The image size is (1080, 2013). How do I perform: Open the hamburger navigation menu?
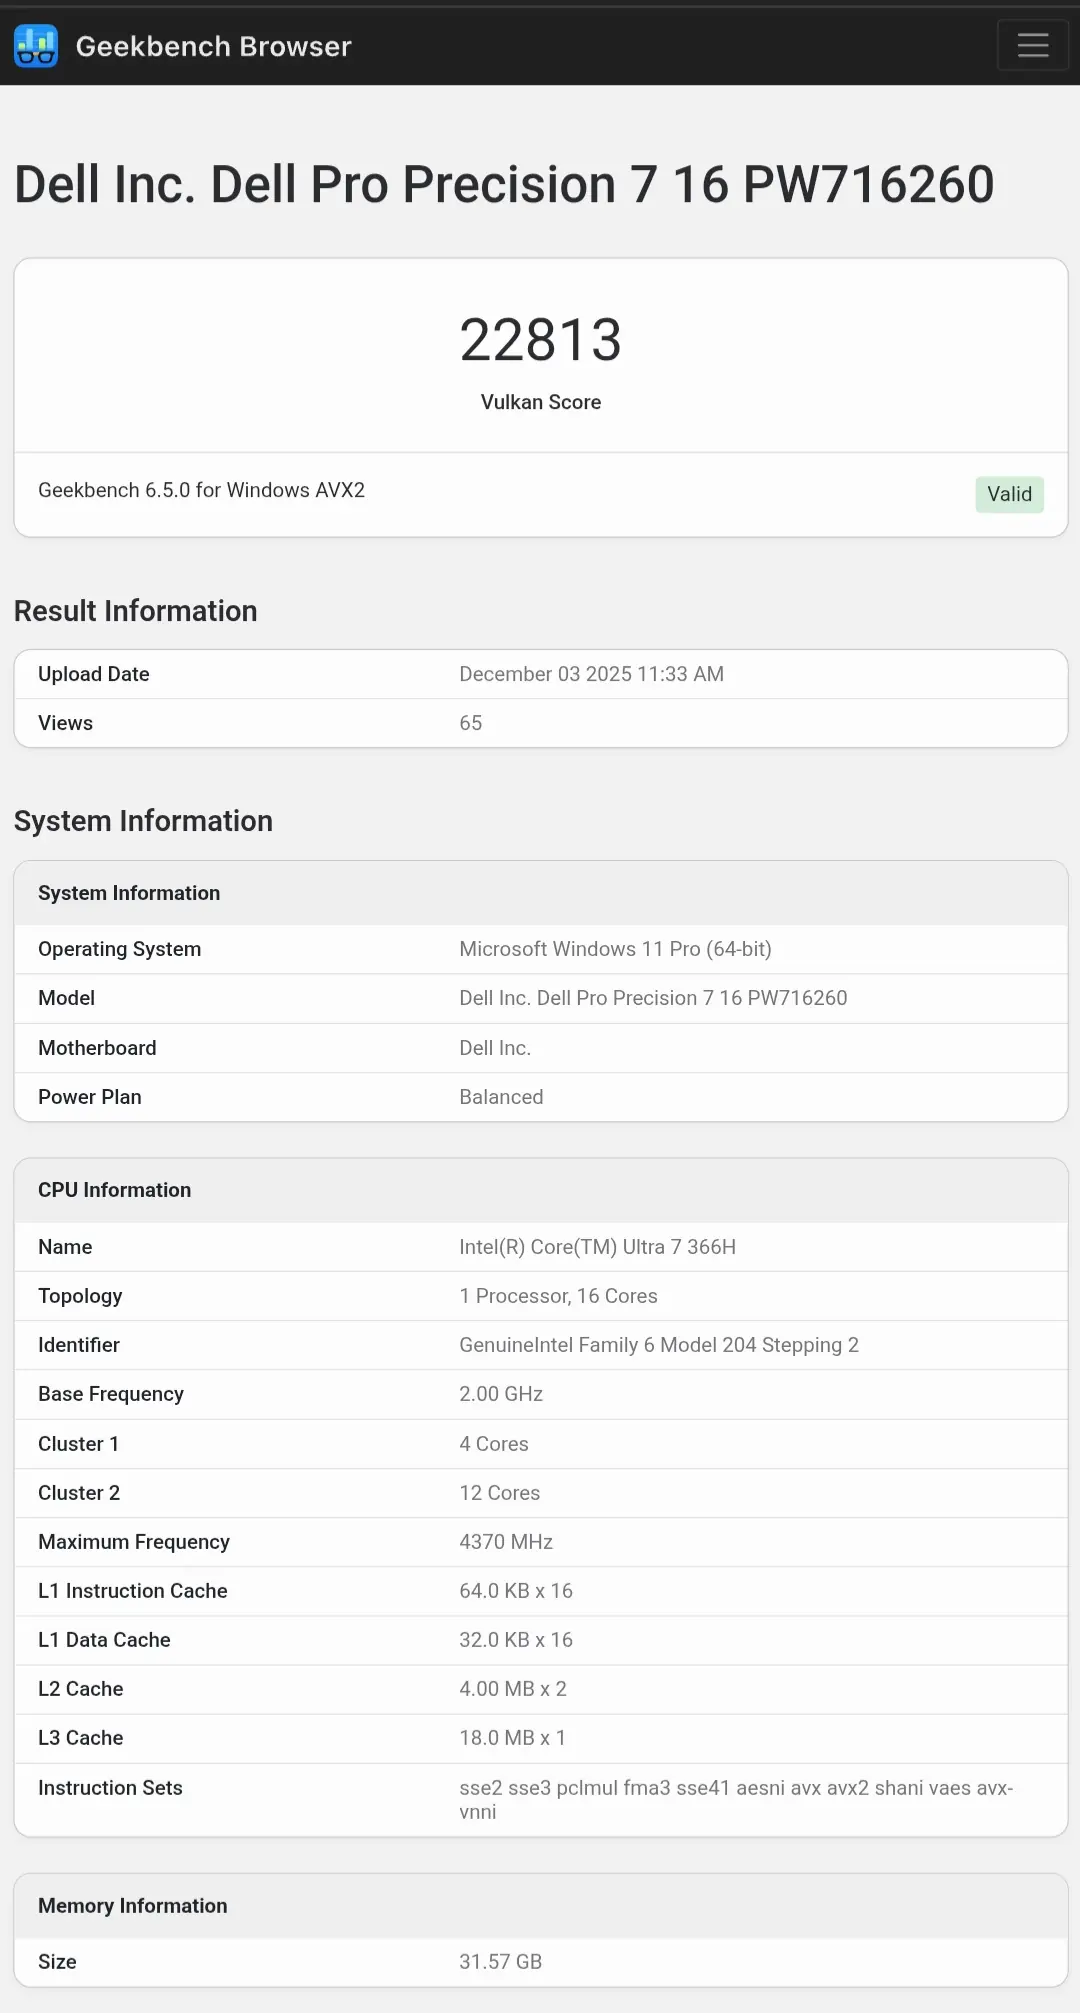1032,45
